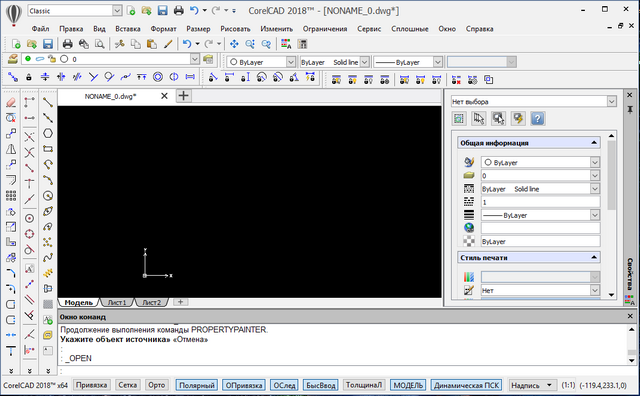Toggle ОСлед tracking in status bar
The height and width of the screenshot is (396, 640).
coord(284,385)
